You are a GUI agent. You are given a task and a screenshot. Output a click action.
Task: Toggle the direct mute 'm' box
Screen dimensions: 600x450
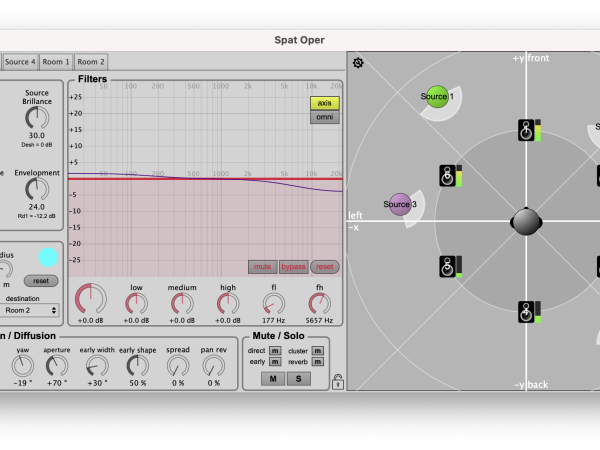coord(274,351)
